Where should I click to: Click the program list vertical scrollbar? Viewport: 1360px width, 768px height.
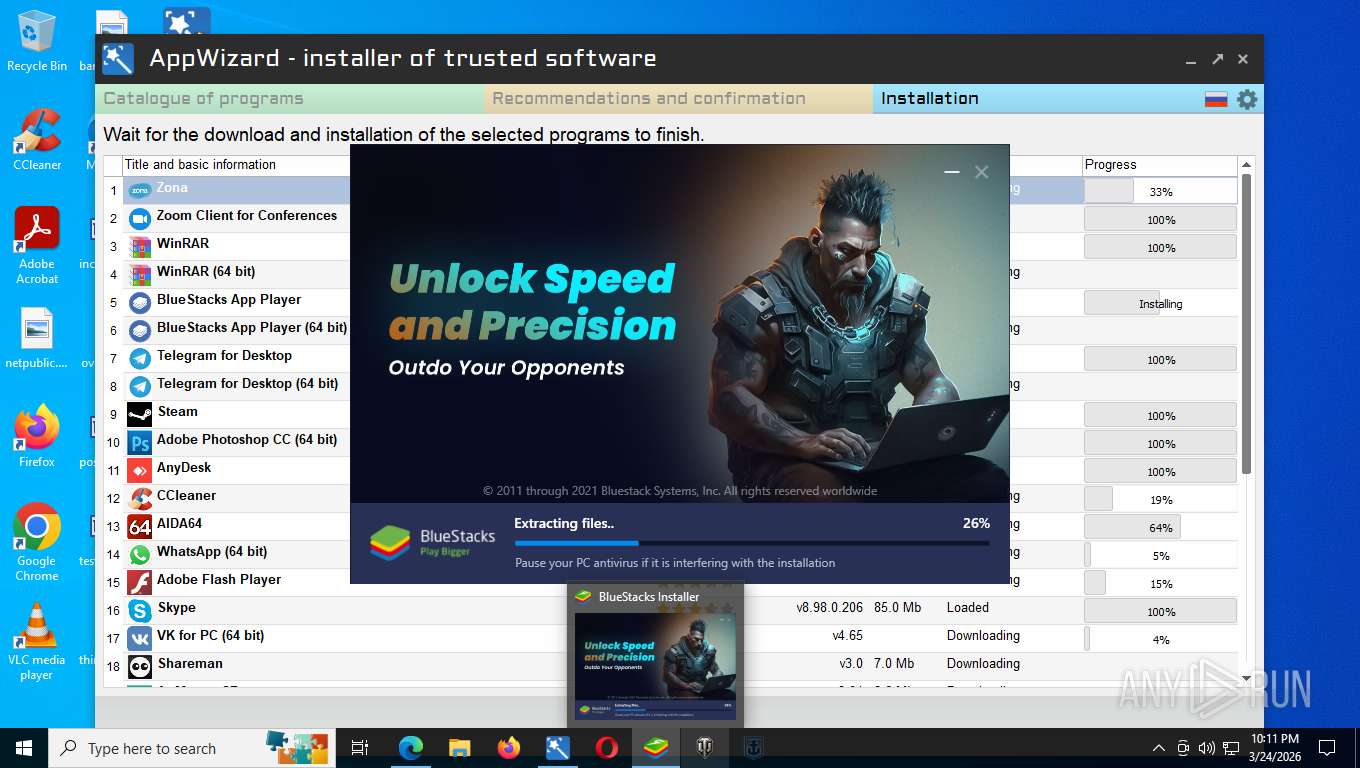tap(1246, 324)
